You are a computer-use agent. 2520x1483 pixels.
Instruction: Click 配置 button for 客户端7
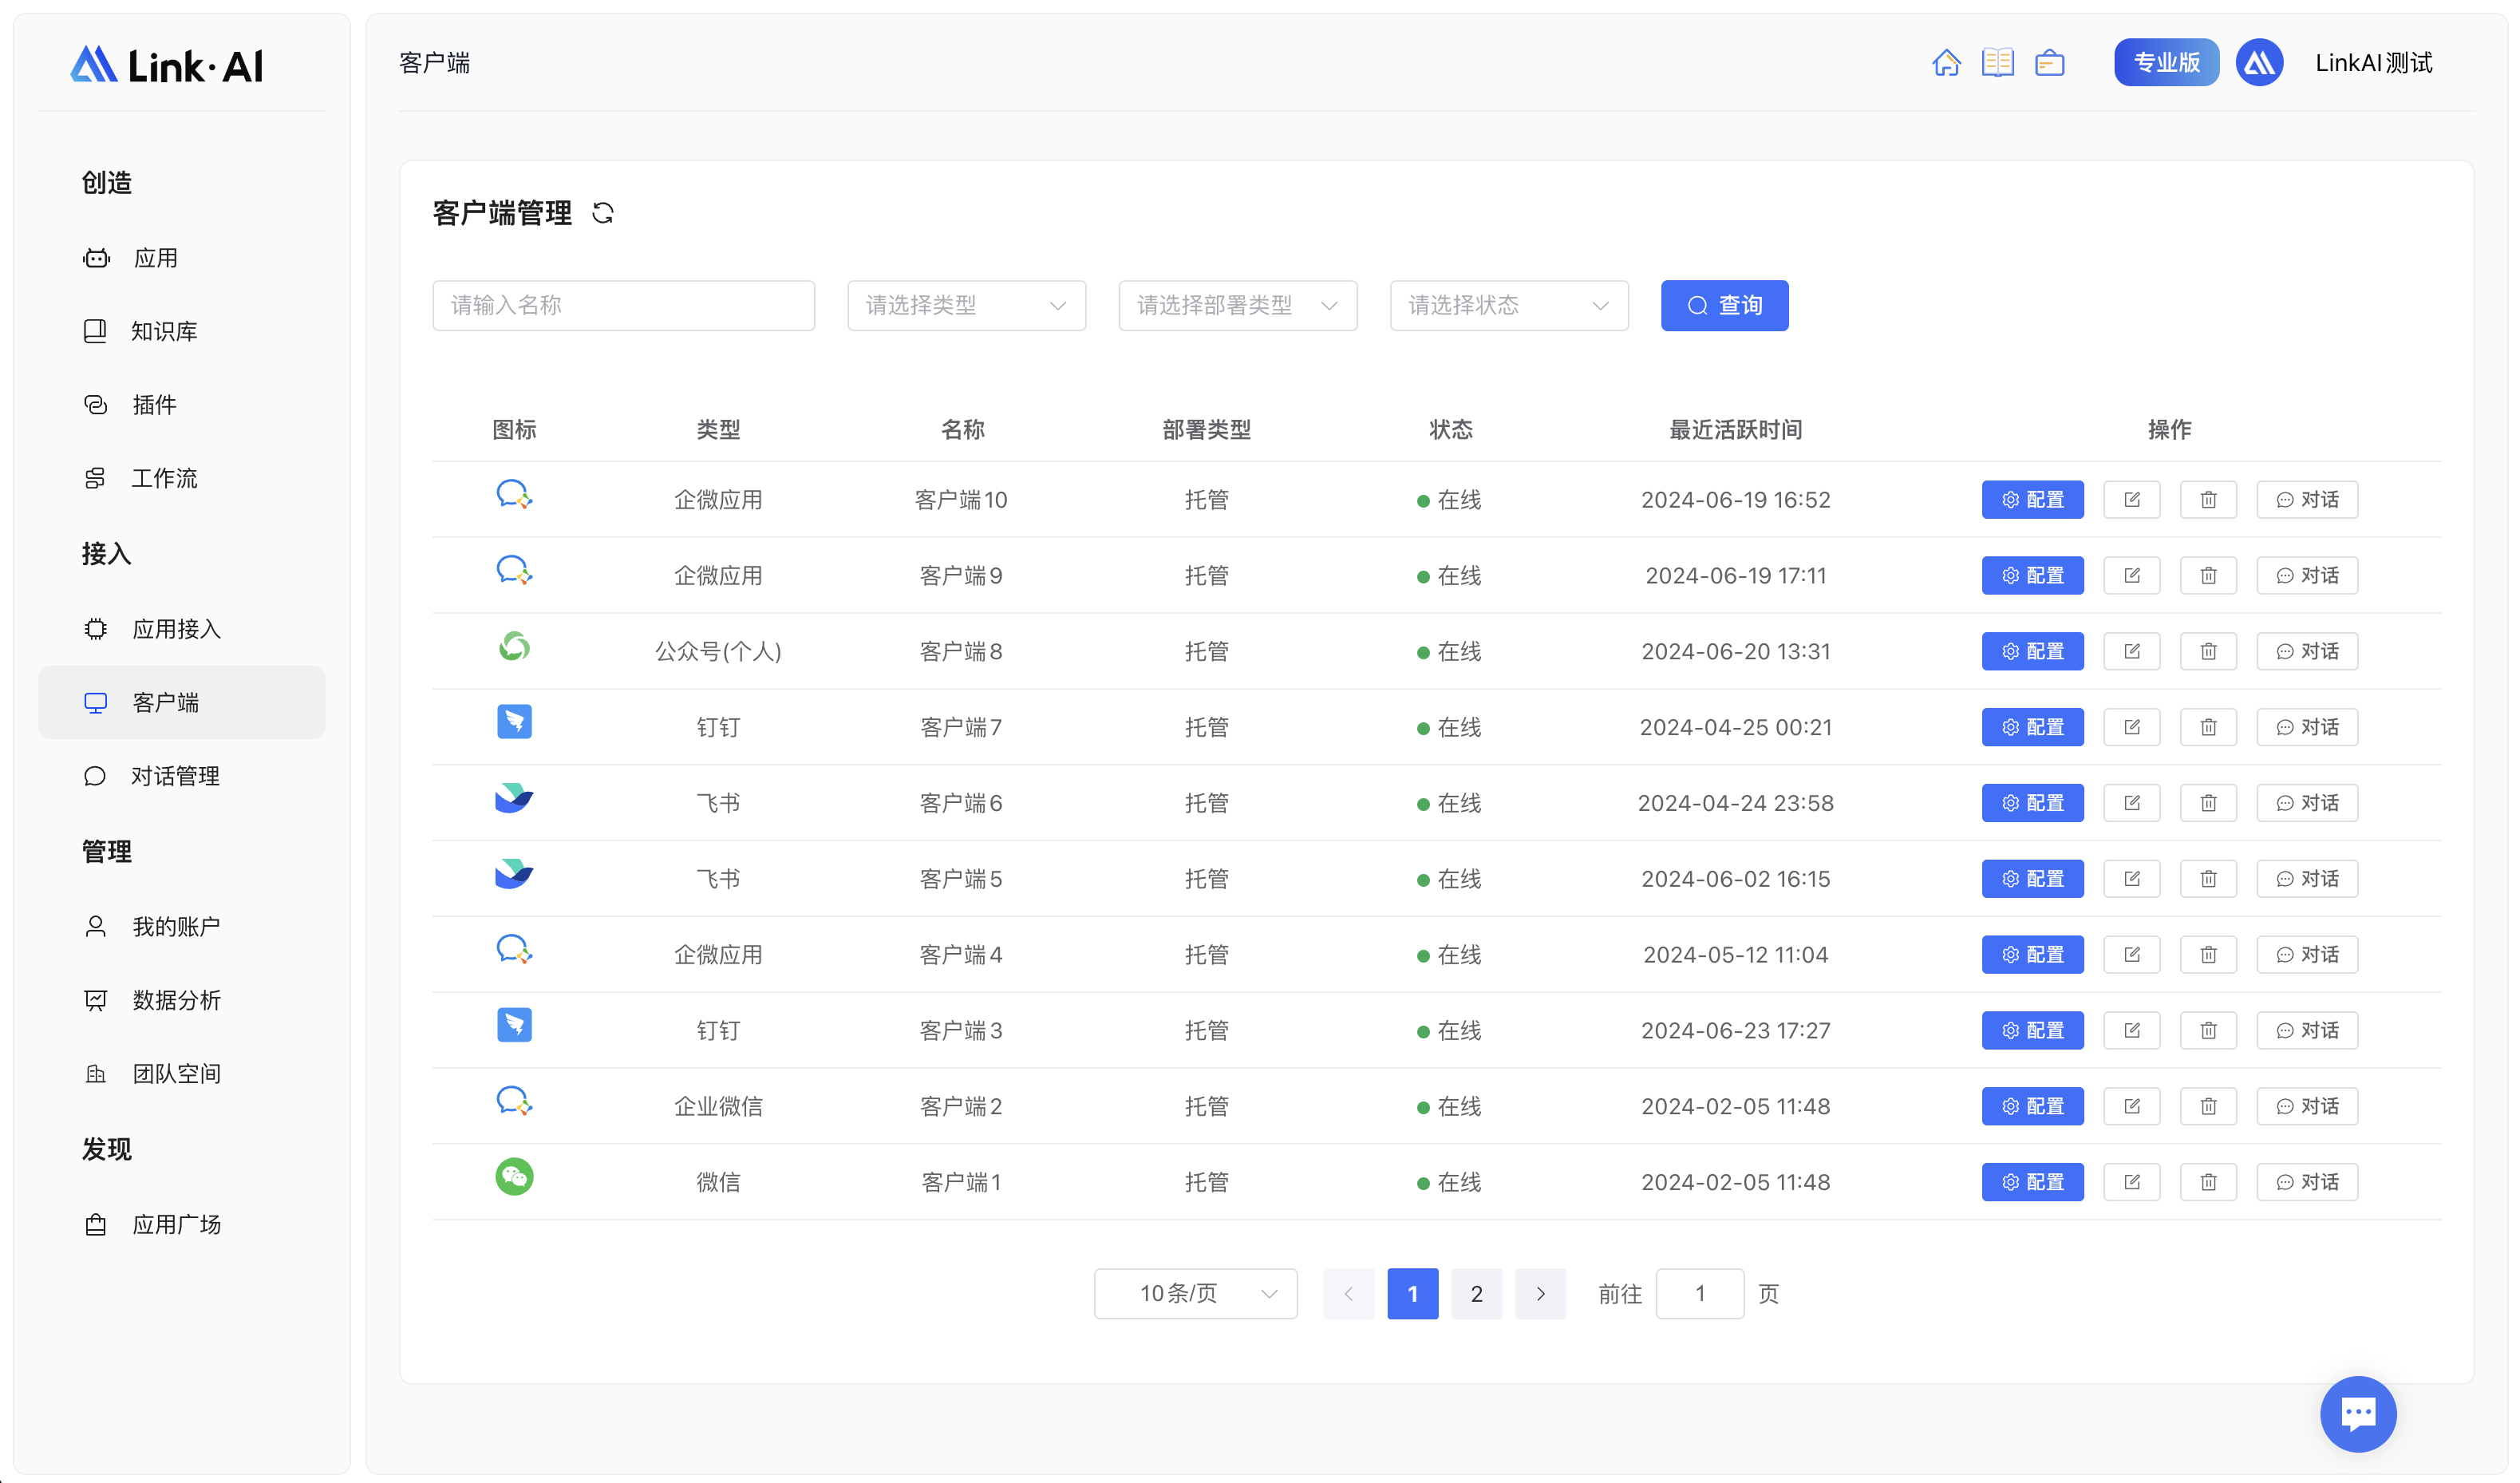[2032, 727]
